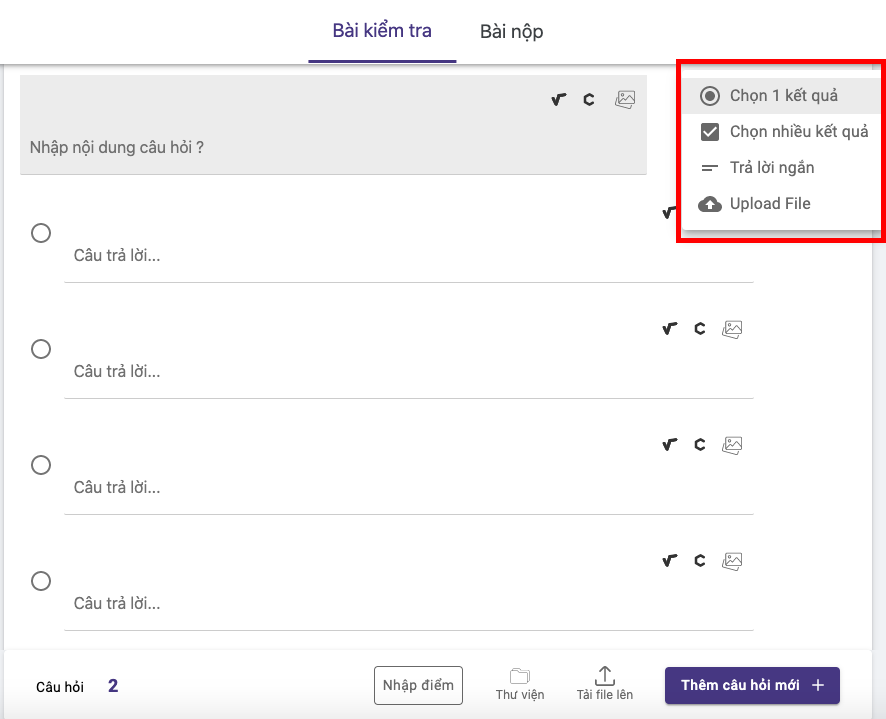
Task: Add an image to the question content
Action: (x=624, y=98)
